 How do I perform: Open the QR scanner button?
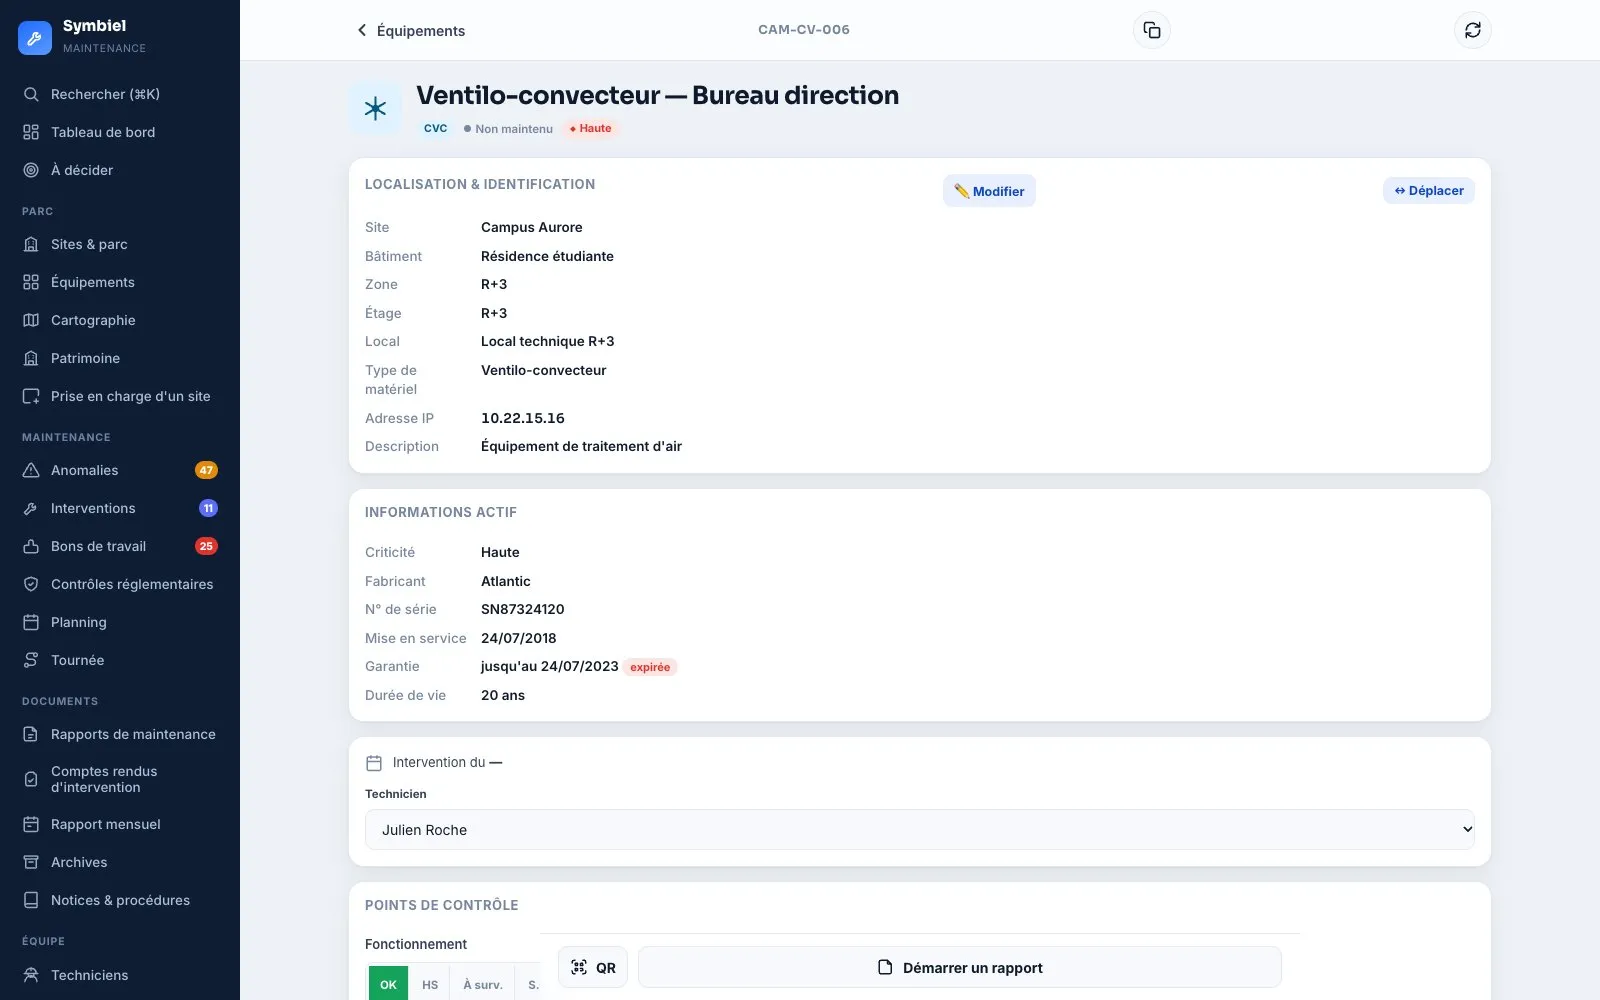[593, 967]
